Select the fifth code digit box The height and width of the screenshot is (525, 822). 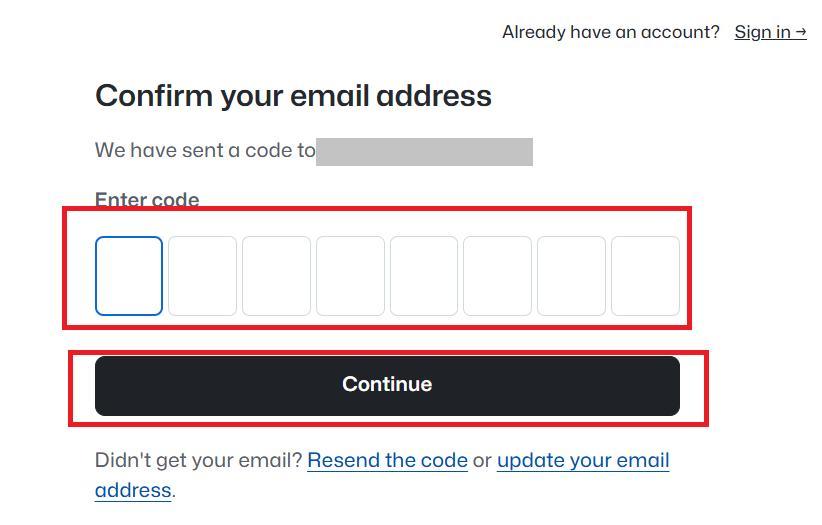point(424,276)
